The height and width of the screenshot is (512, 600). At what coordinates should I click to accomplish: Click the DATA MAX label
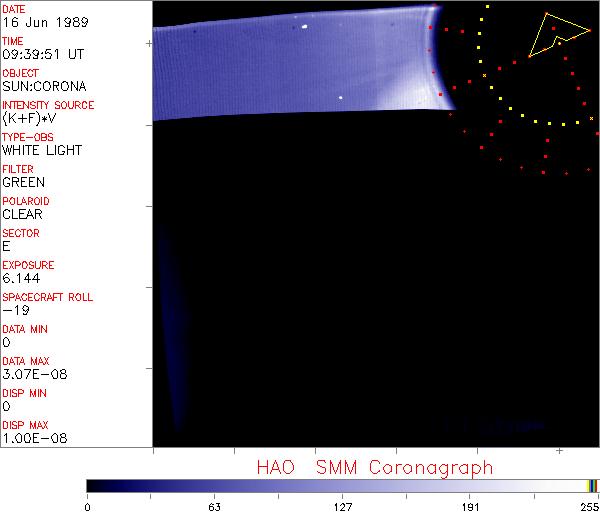tap(26, 361)
